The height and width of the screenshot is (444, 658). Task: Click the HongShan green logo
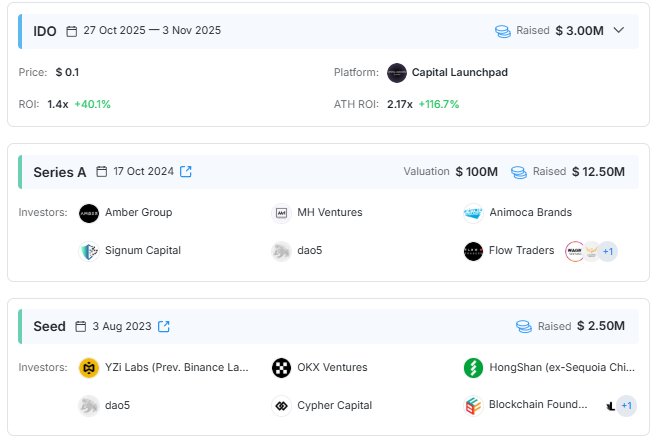pos(474,368)
